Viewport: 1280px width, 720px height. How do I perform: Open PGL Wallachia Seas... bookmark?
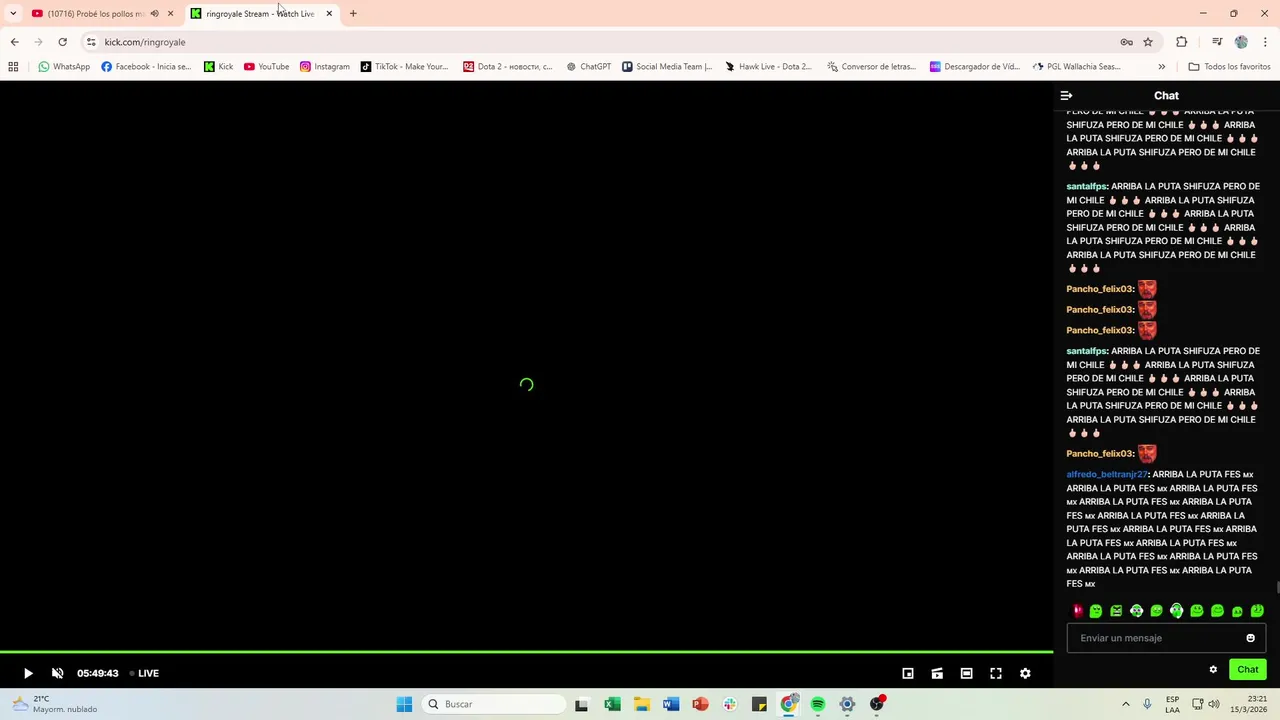pos(1076,67)
